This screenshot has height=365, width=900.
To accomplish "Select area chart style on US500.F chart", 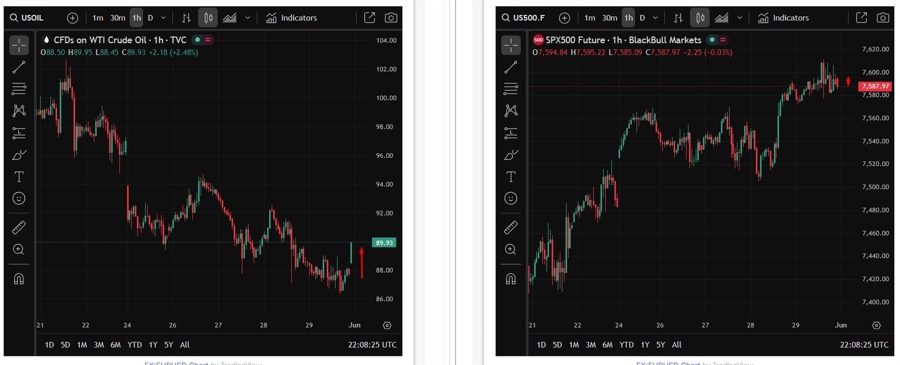I will tap(721, 18).
